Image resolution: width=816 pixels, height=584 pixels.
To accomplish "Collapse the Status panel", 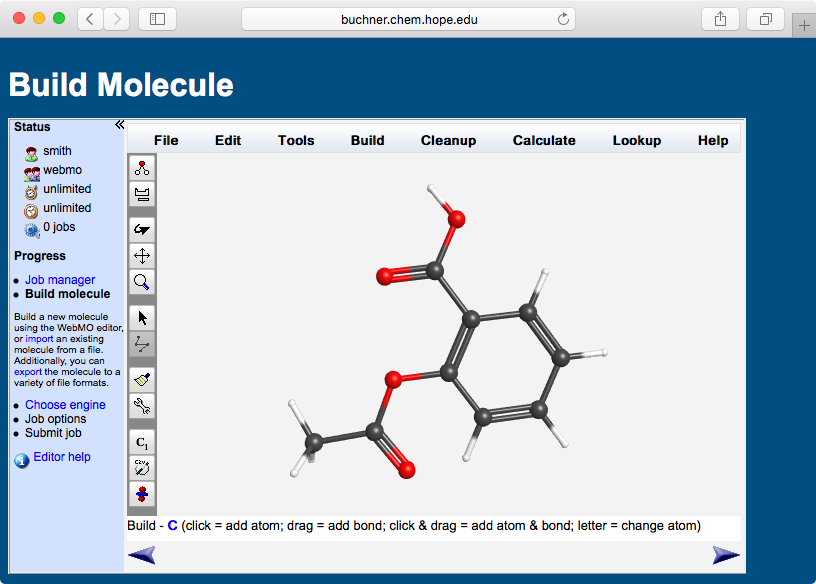I will (x=119, y=124).
